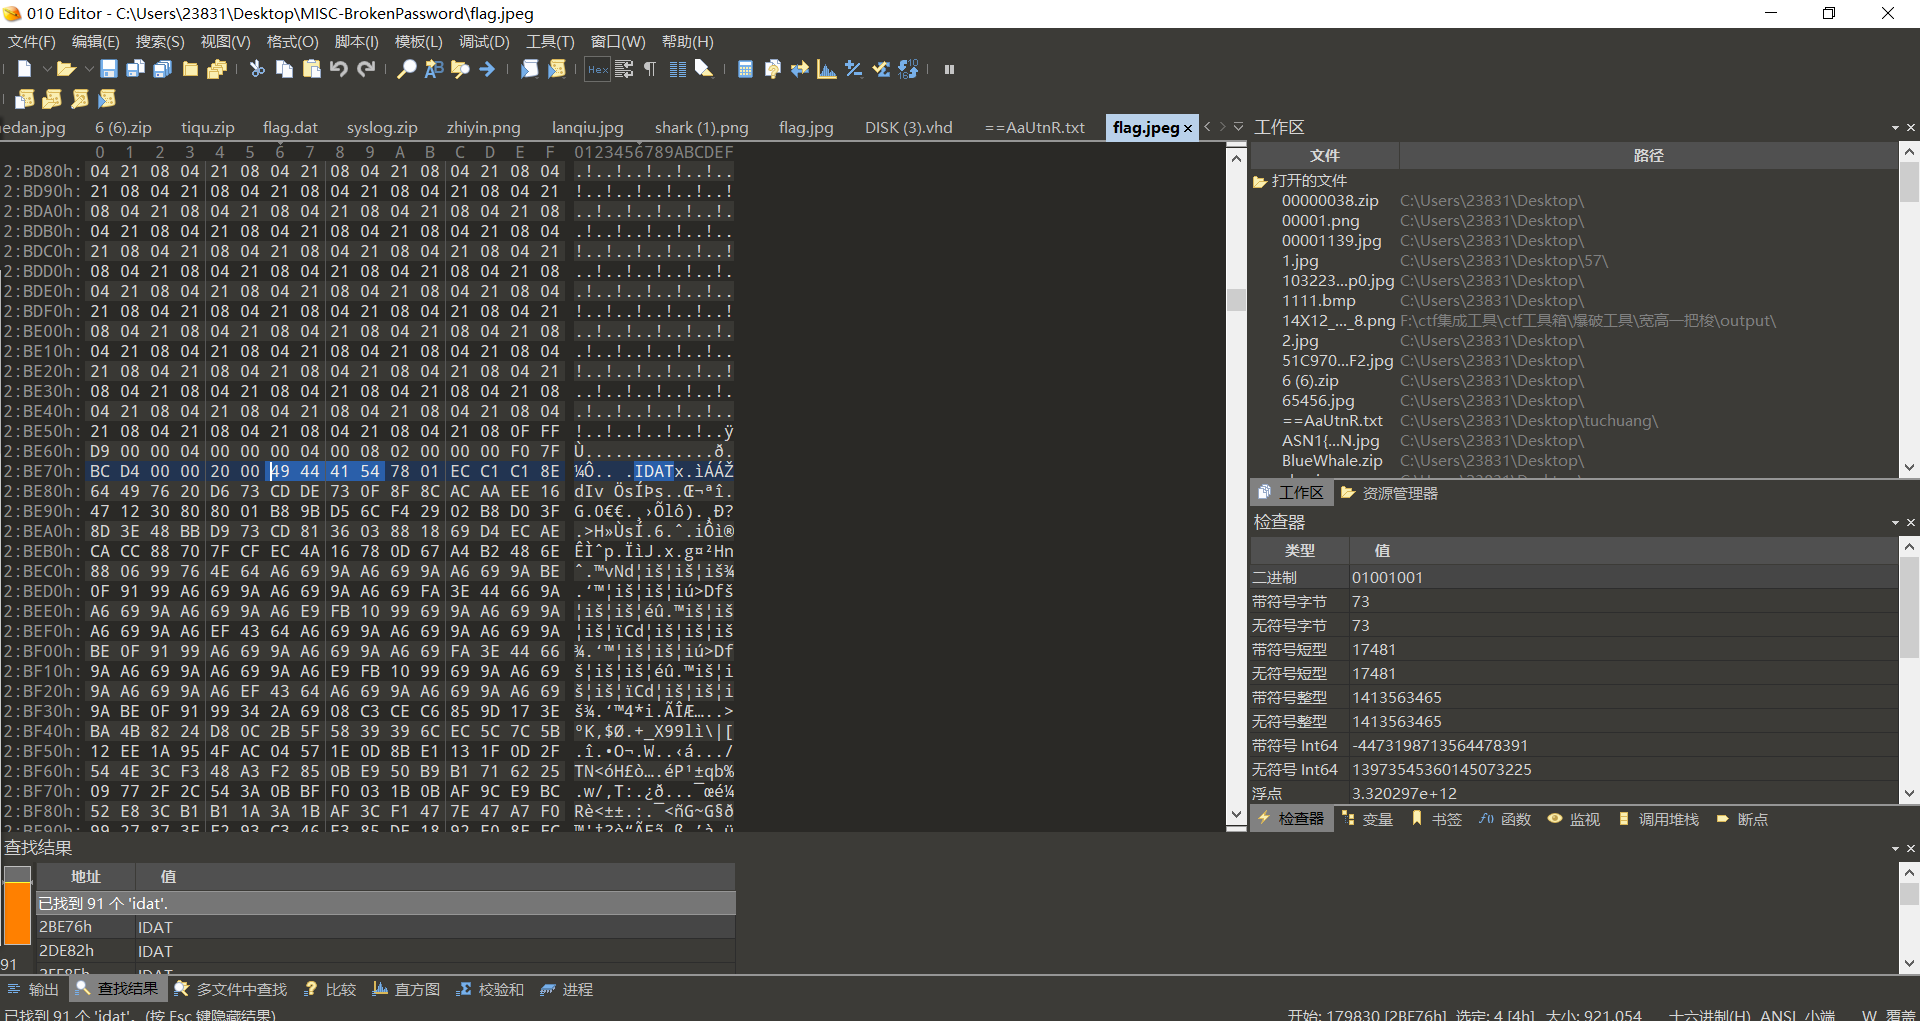Image resolution: width=1920 pixels, height=1021 pixels.
Task: Toggle column mode icon
Action: pos(678,69)
